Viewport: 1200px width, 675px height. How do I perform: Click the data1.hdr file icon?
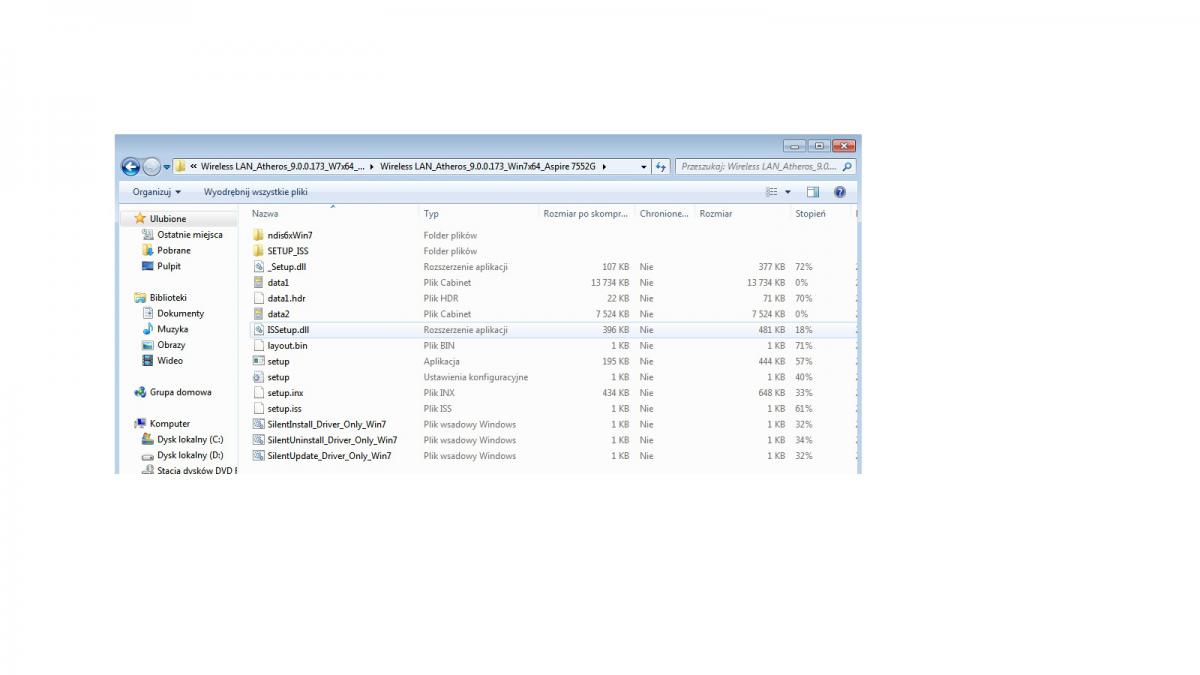click(x=258, y=298)
